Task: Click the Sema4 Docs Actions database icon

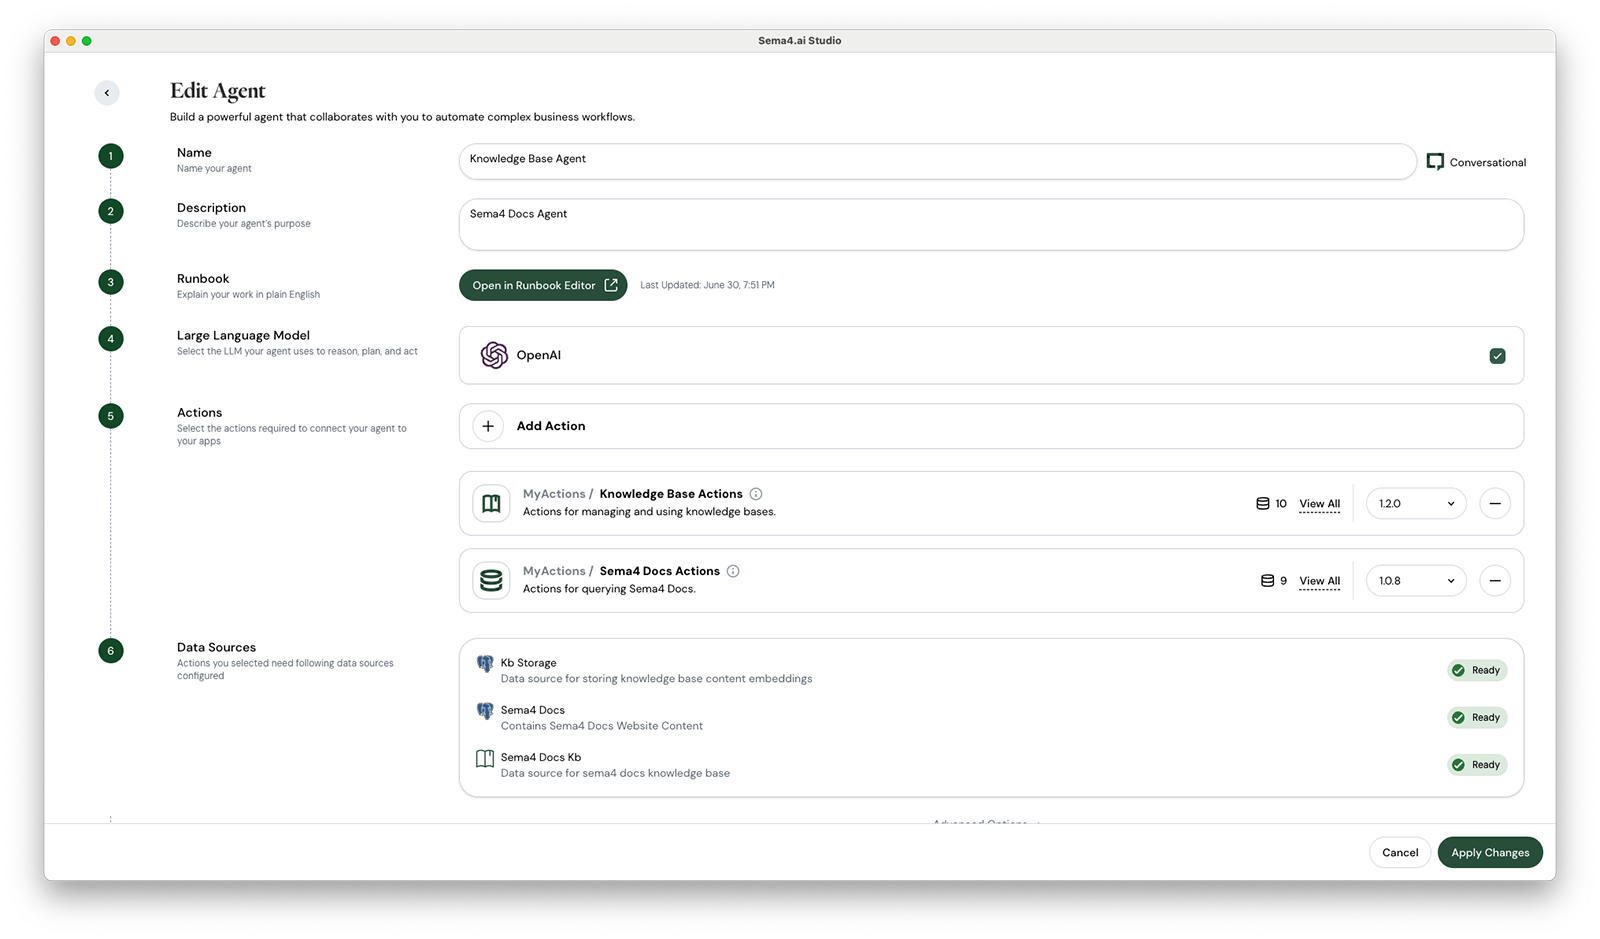Action: pos(491,581)
